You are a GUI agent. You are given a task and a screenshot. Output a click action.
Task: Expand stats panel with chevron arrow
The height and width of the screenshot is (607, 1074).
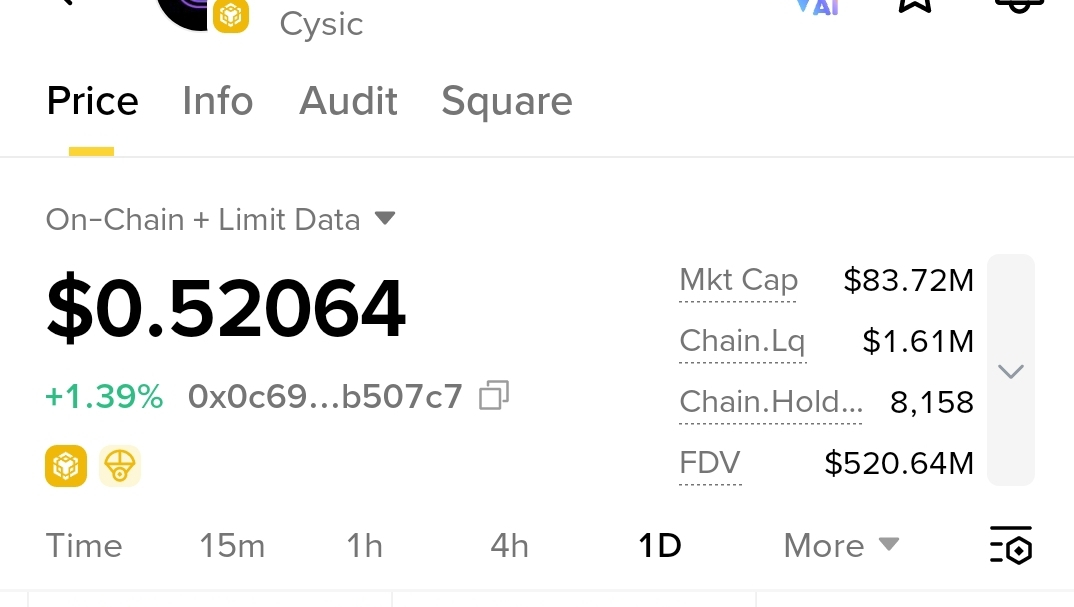pyautogui.click(x=1011, y=371)
